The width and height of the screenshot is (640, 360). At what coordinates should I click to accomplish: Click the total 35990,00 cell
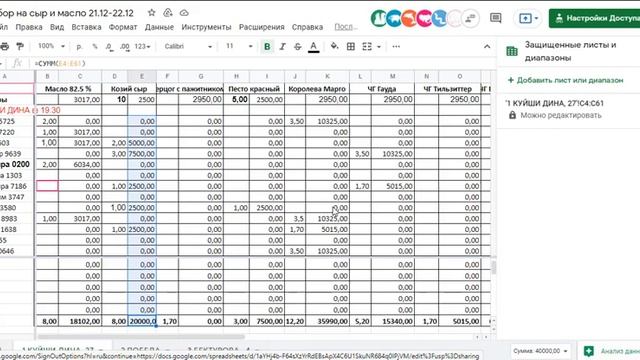point(328,321)
